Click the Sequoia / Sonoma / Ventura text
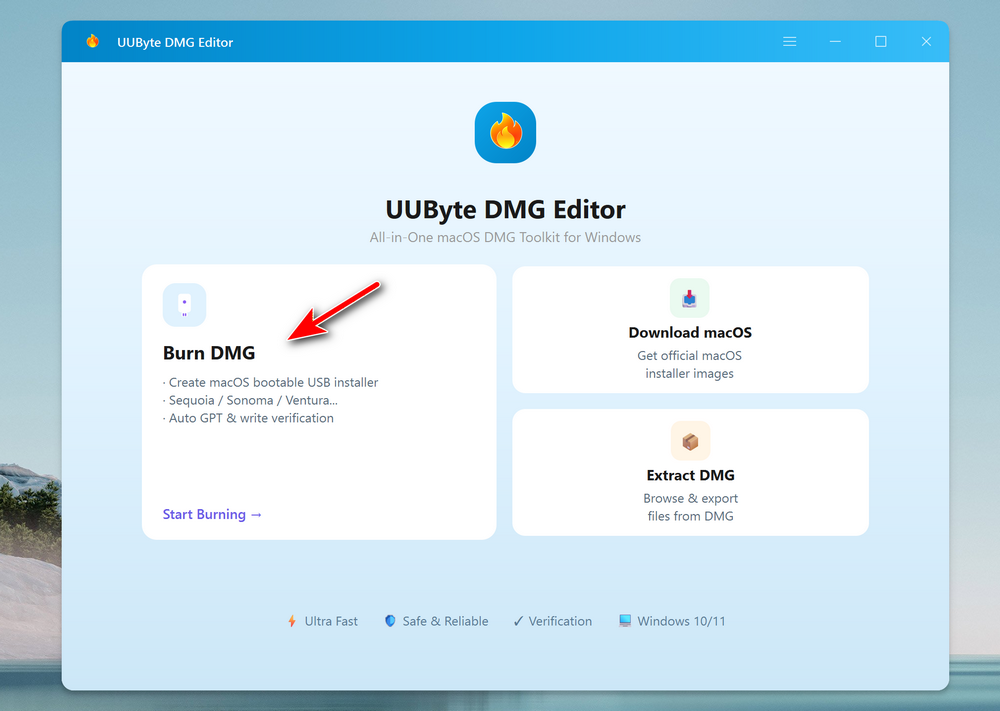 coord(251,400)
